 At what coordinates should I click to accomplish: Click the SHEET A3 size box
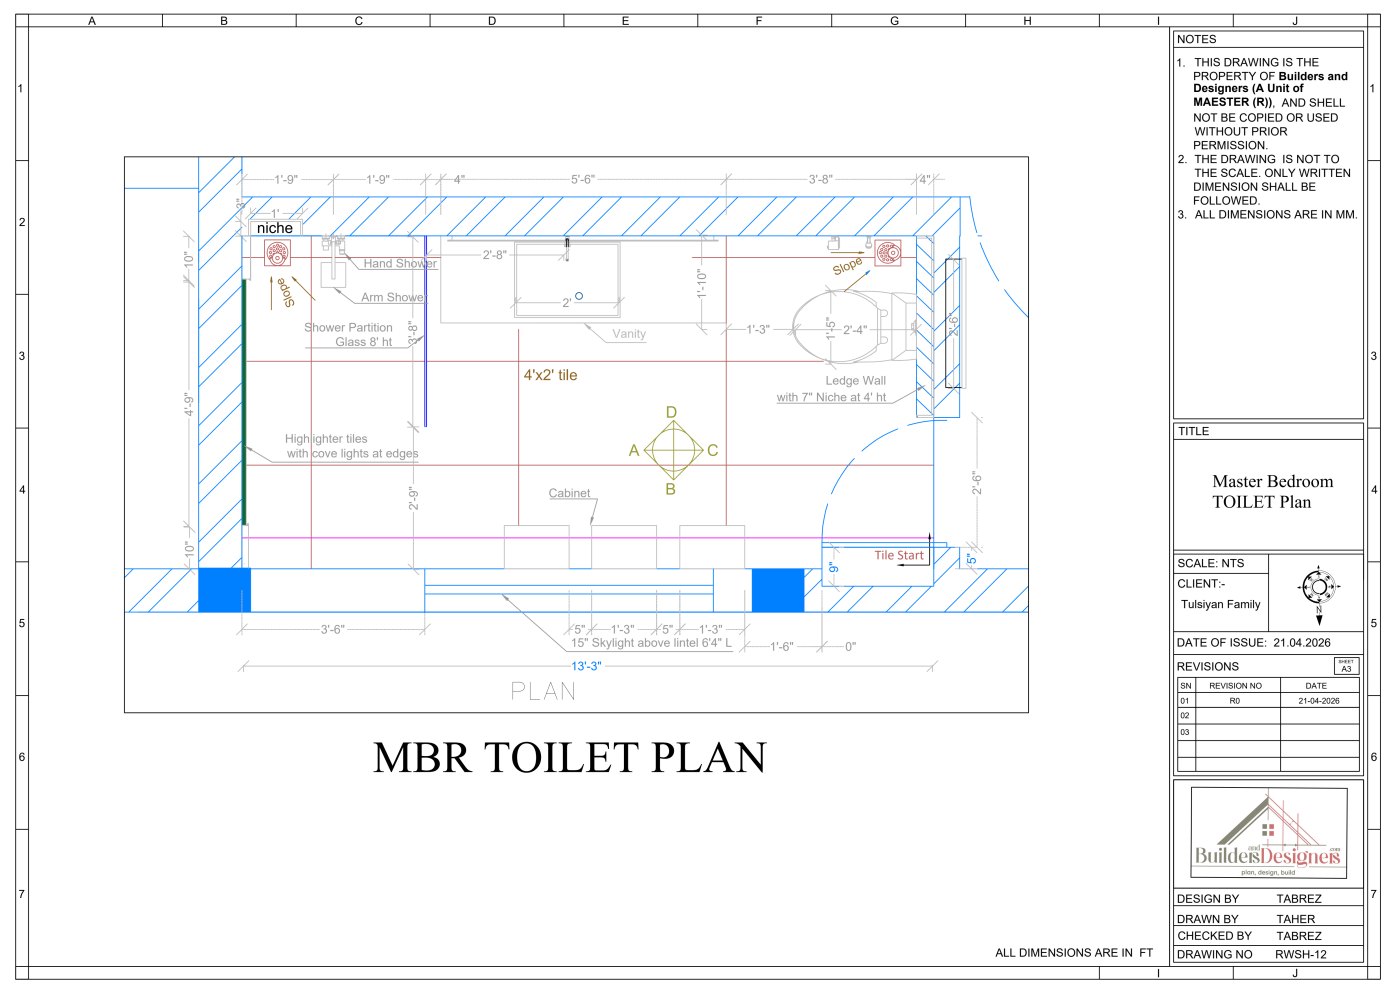point(1346,666)
